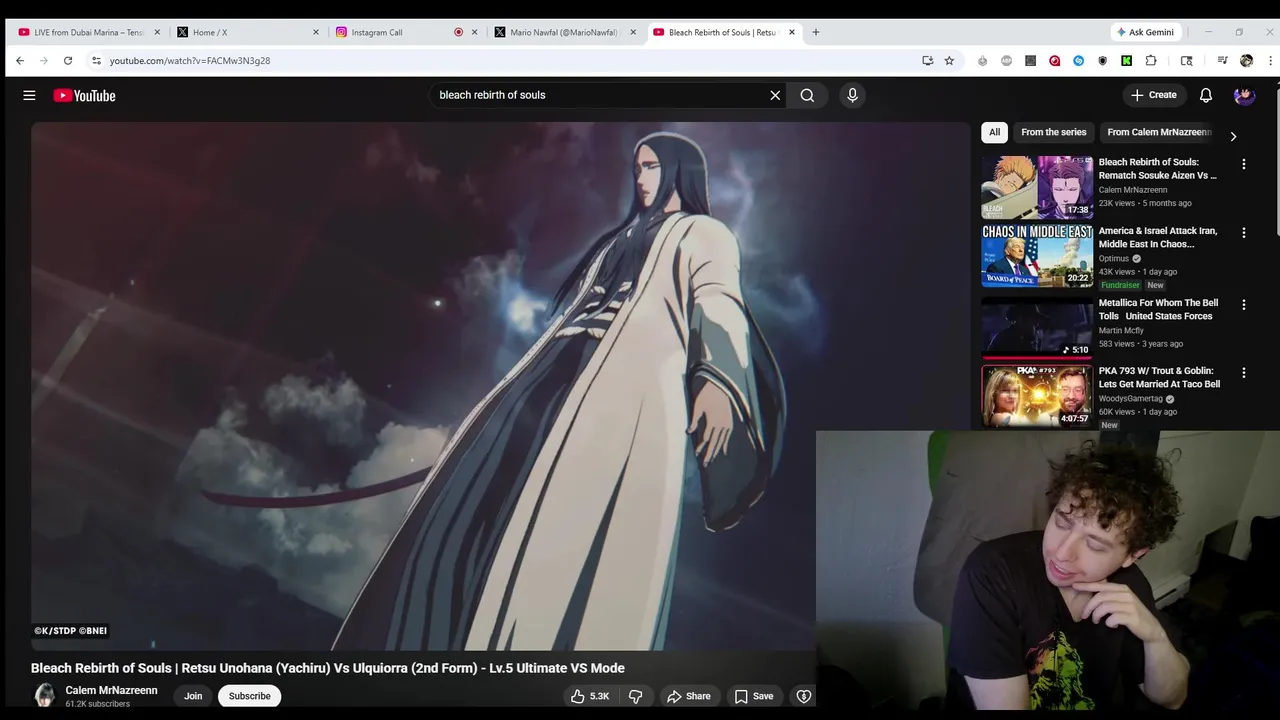The image size is (1280, 720).
Task: Select From Calem MrNazreenn chip
Action: click(x=1159, y=132)
